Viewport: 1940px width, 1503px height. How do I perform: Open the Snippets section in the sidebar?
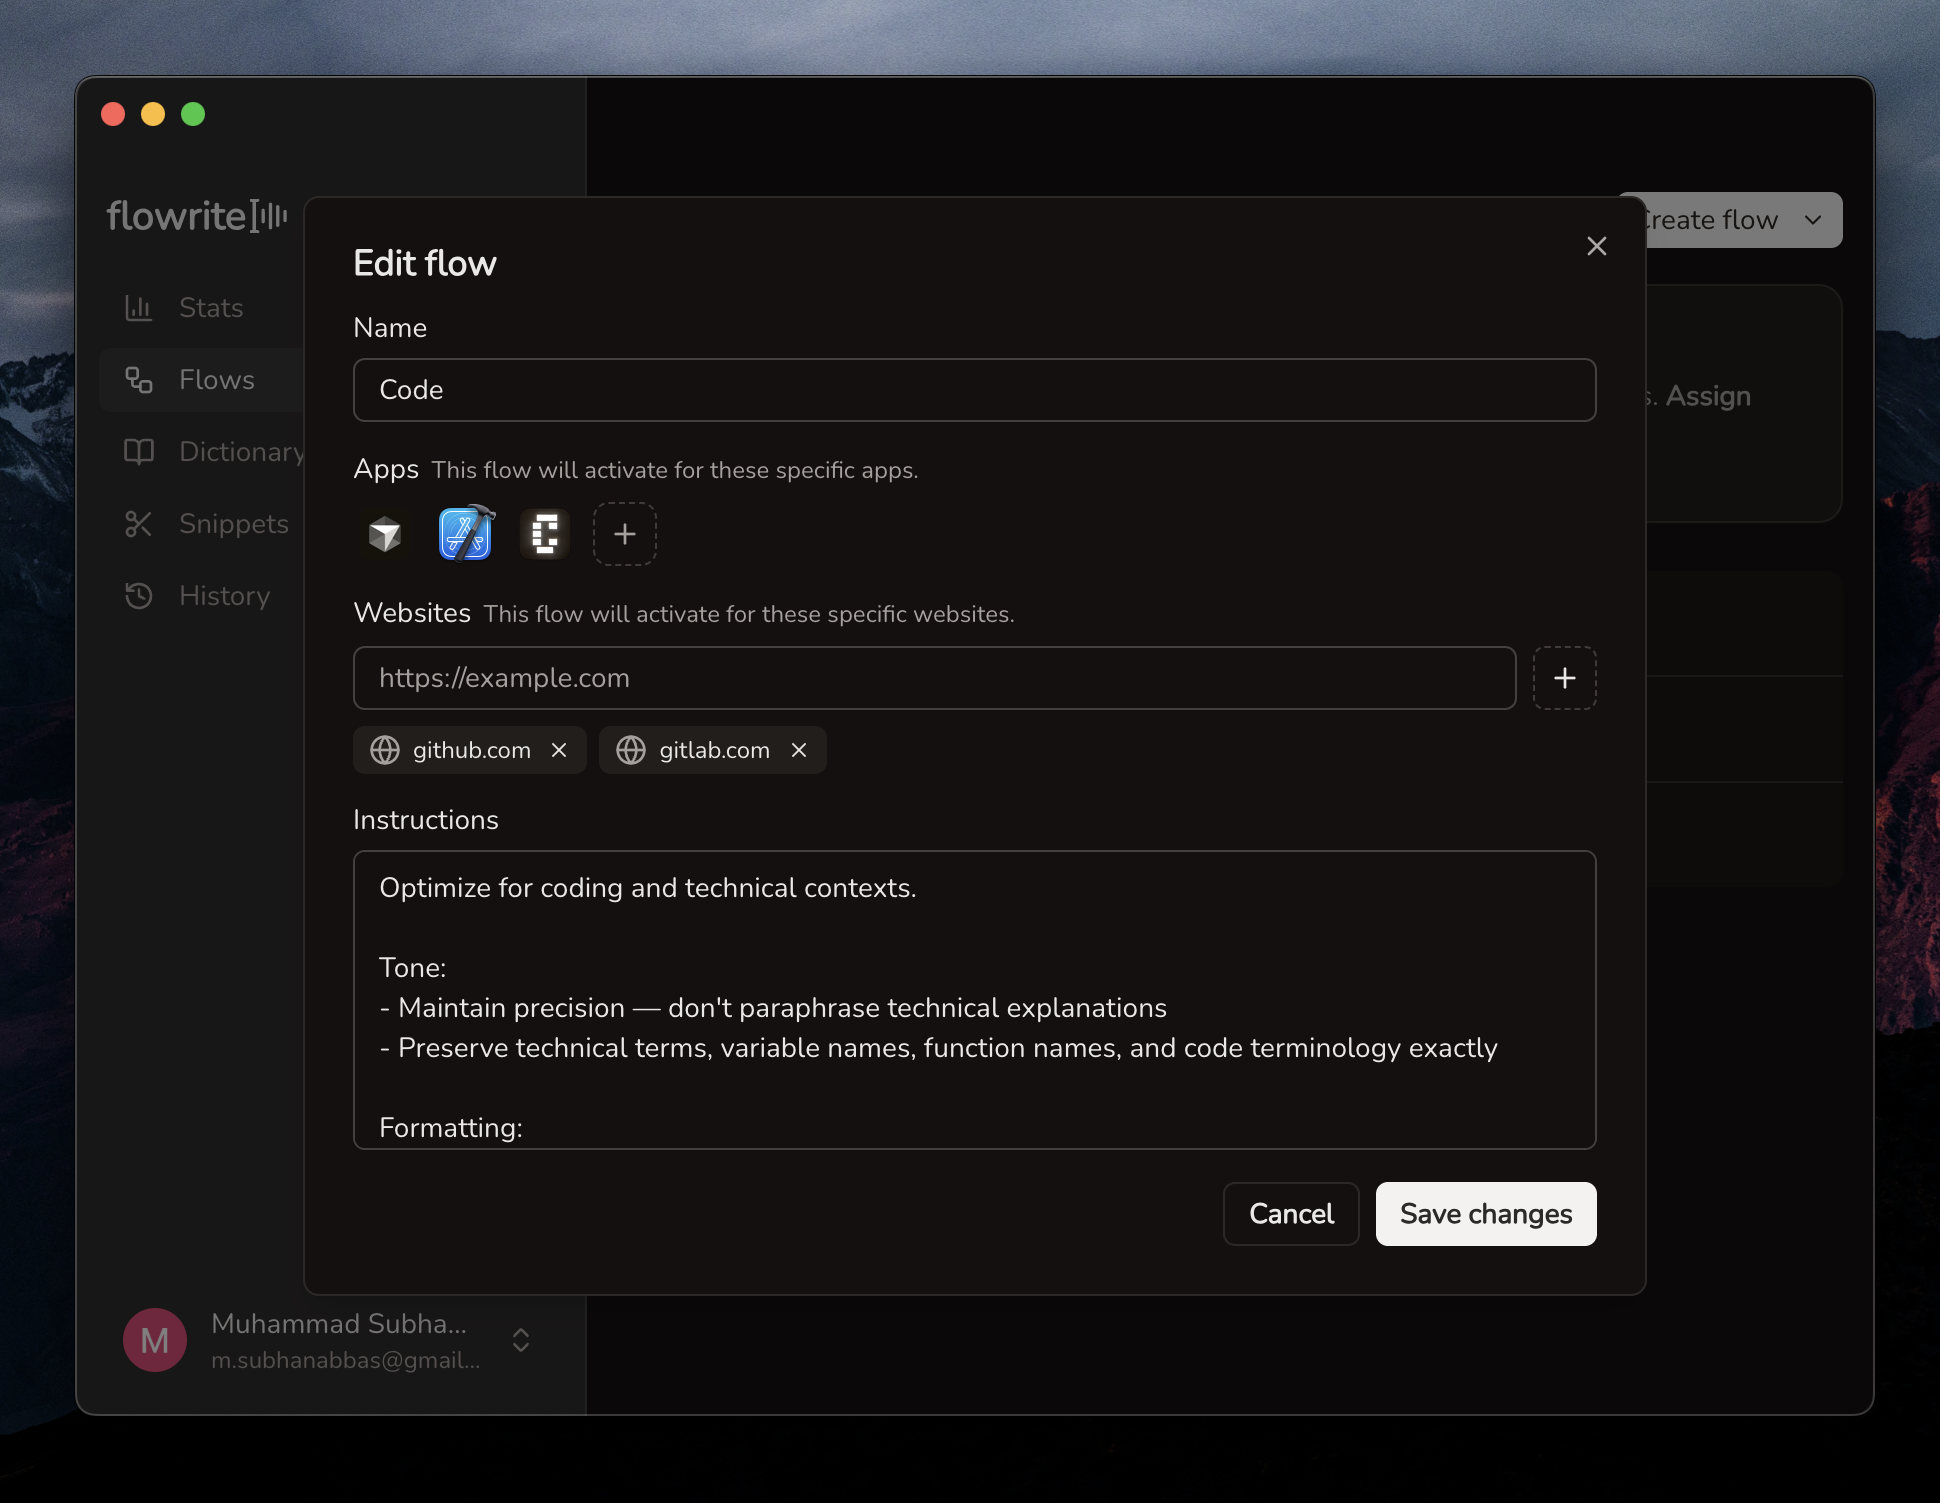pyautogui.click(x=233, y=524)
